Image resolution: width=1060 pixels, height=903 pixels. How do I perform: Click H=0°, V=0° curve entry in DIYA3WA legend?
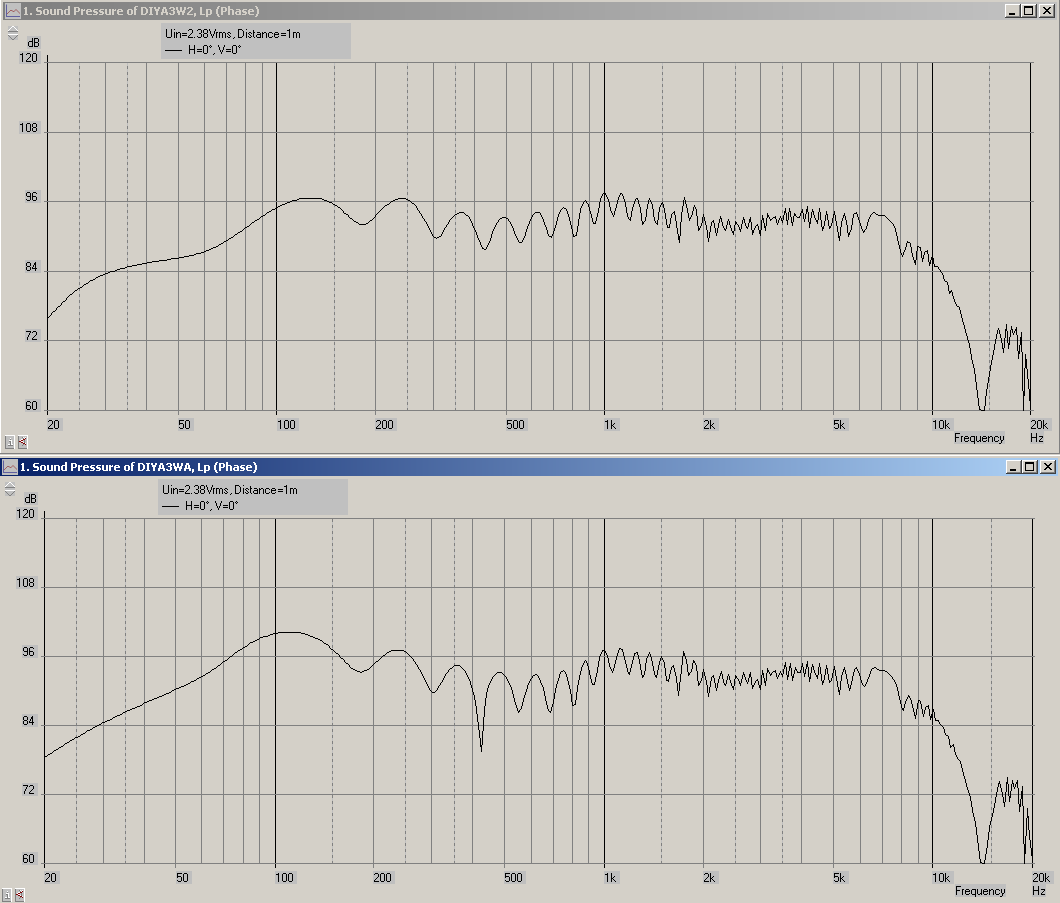pos(201,506)
